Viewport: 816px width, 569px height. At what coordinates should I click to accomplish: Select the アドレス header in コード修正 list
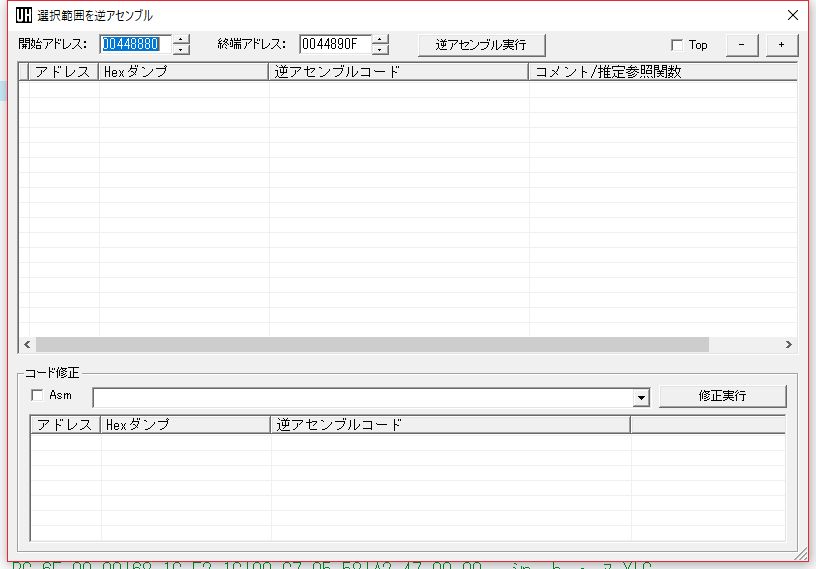click(x=65, y=424)
